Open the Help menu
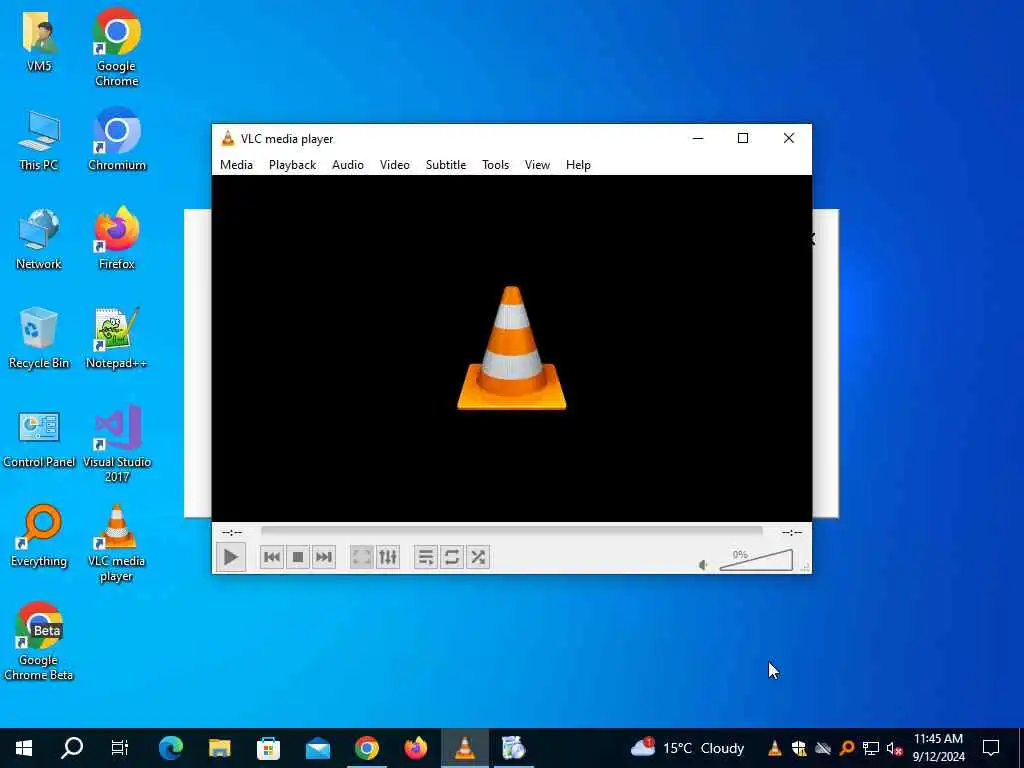1024x768 pixels. (578, 165)
